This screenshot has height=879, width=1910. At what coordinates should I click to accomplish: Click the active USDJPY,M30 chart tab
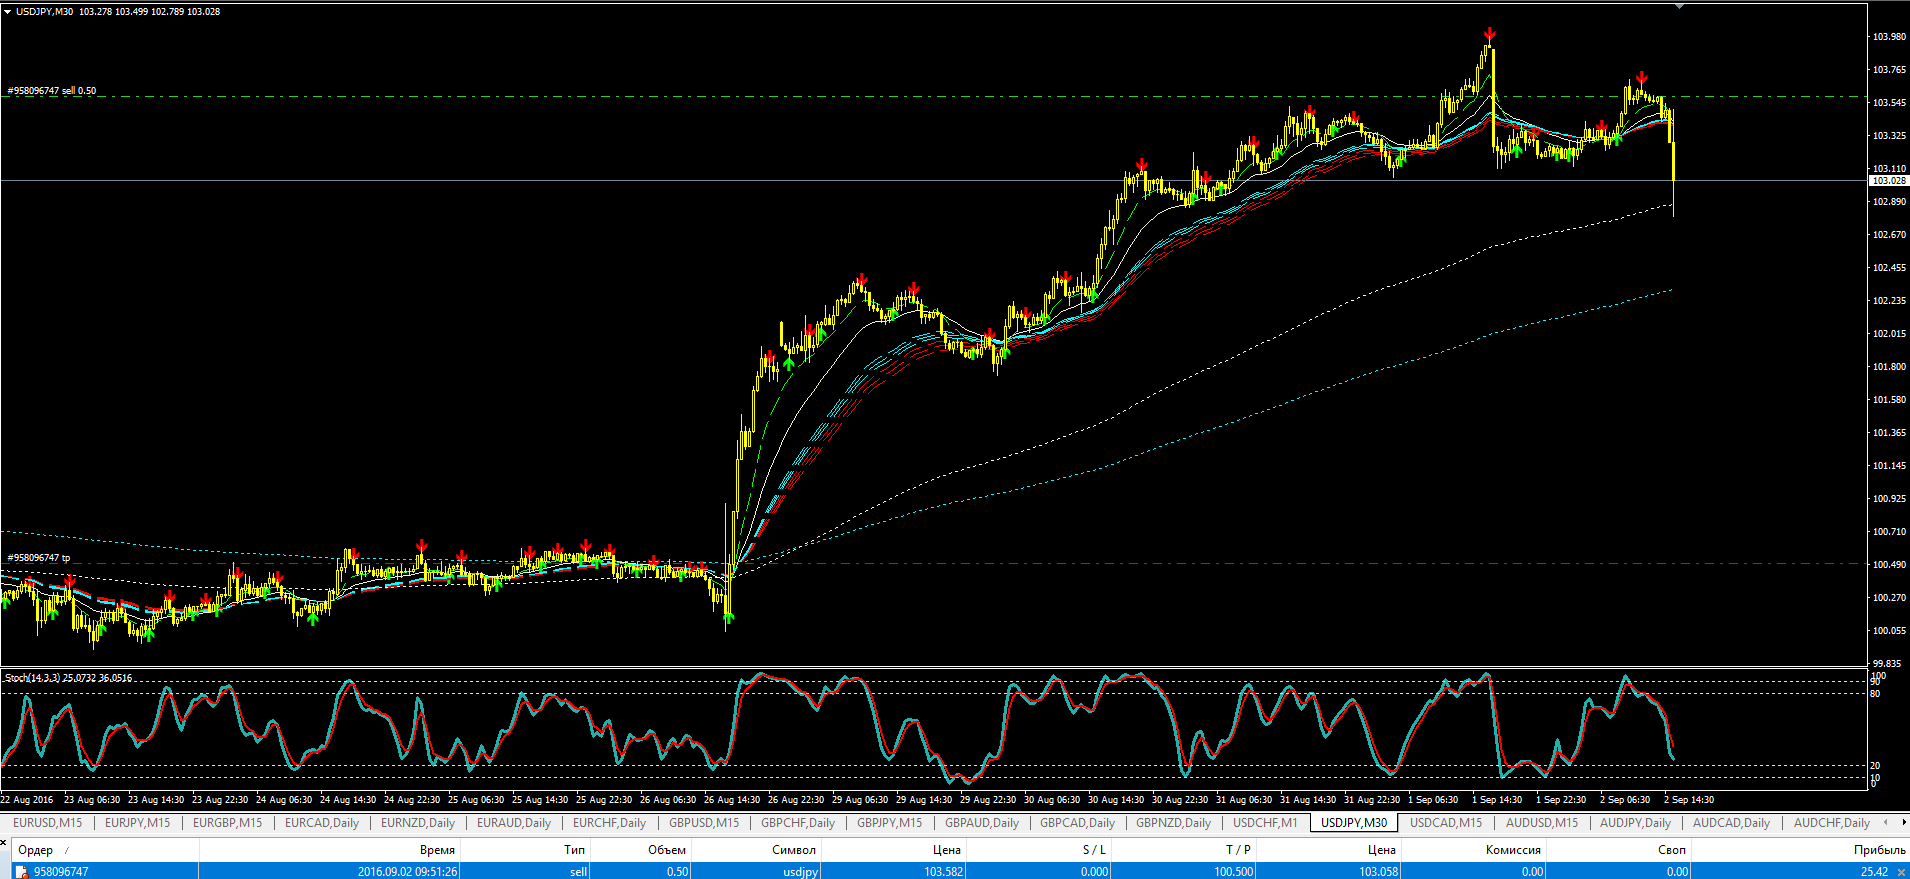pyautogui.click(x=1354, y=823)
